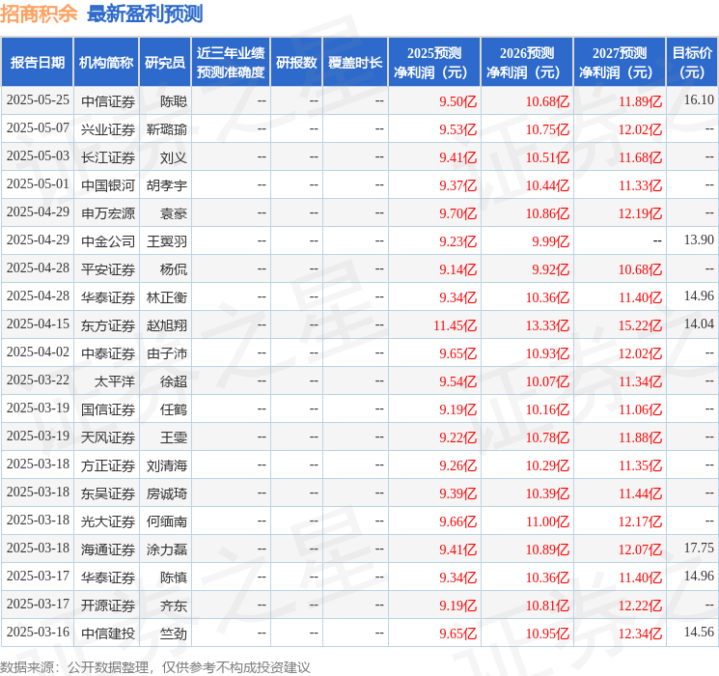Click the 9.70亿 profit value
719x676 pixels.
(458, 213)
